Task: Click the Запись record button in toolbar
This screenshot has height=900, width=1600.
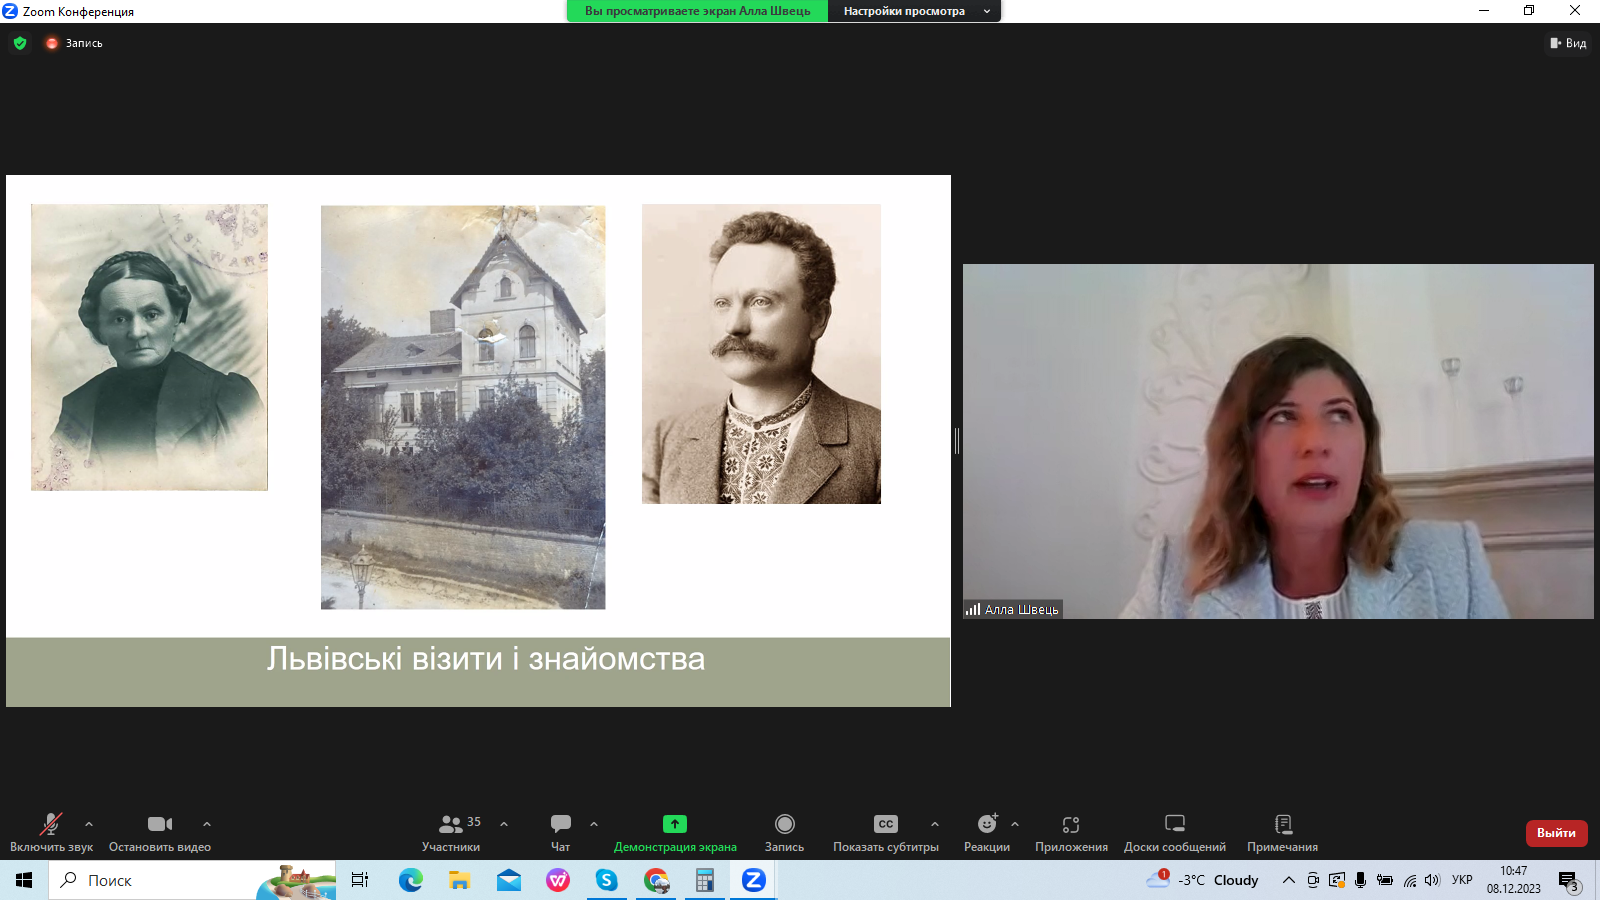Action: (x=785, y=825)
